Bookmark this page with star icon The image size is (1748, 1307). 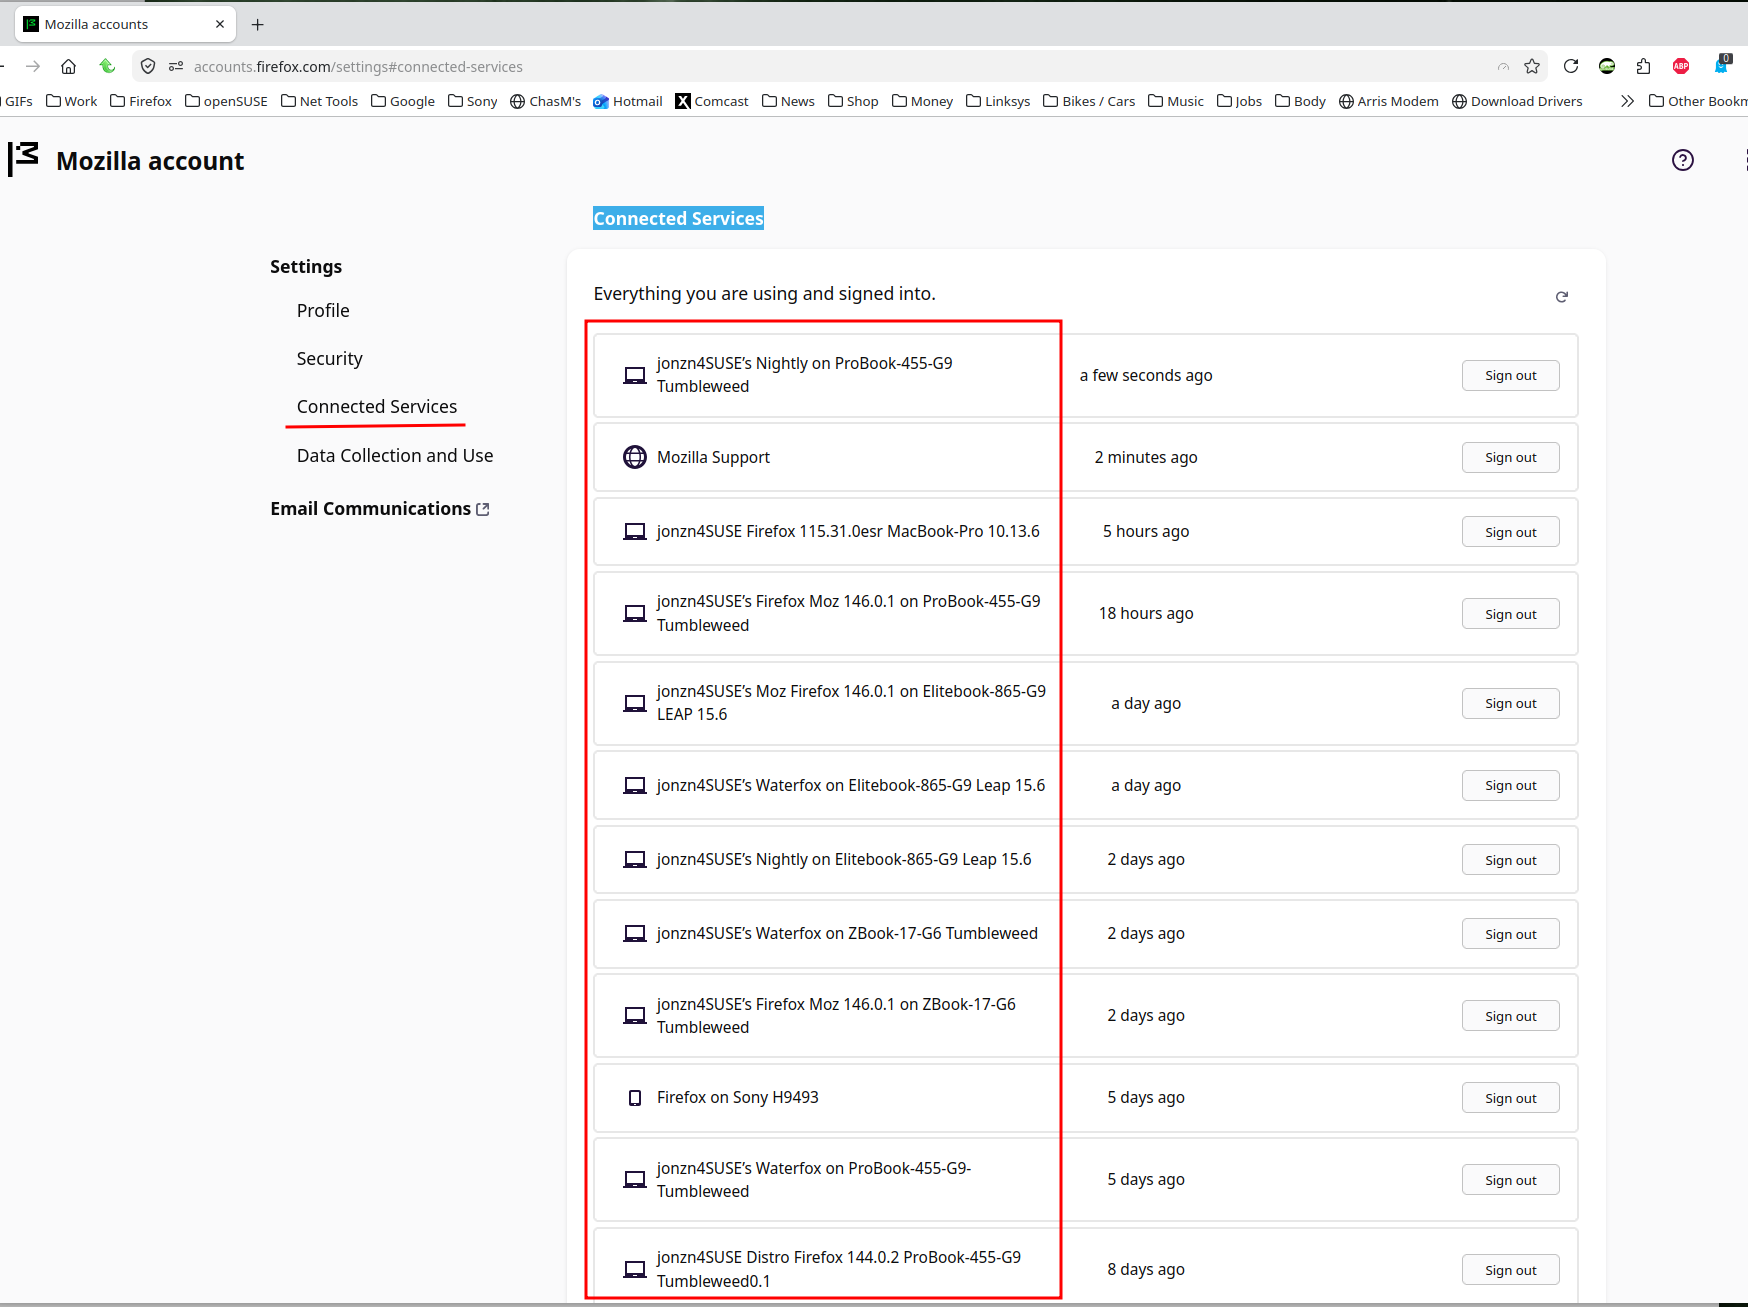coord(1531,66)
